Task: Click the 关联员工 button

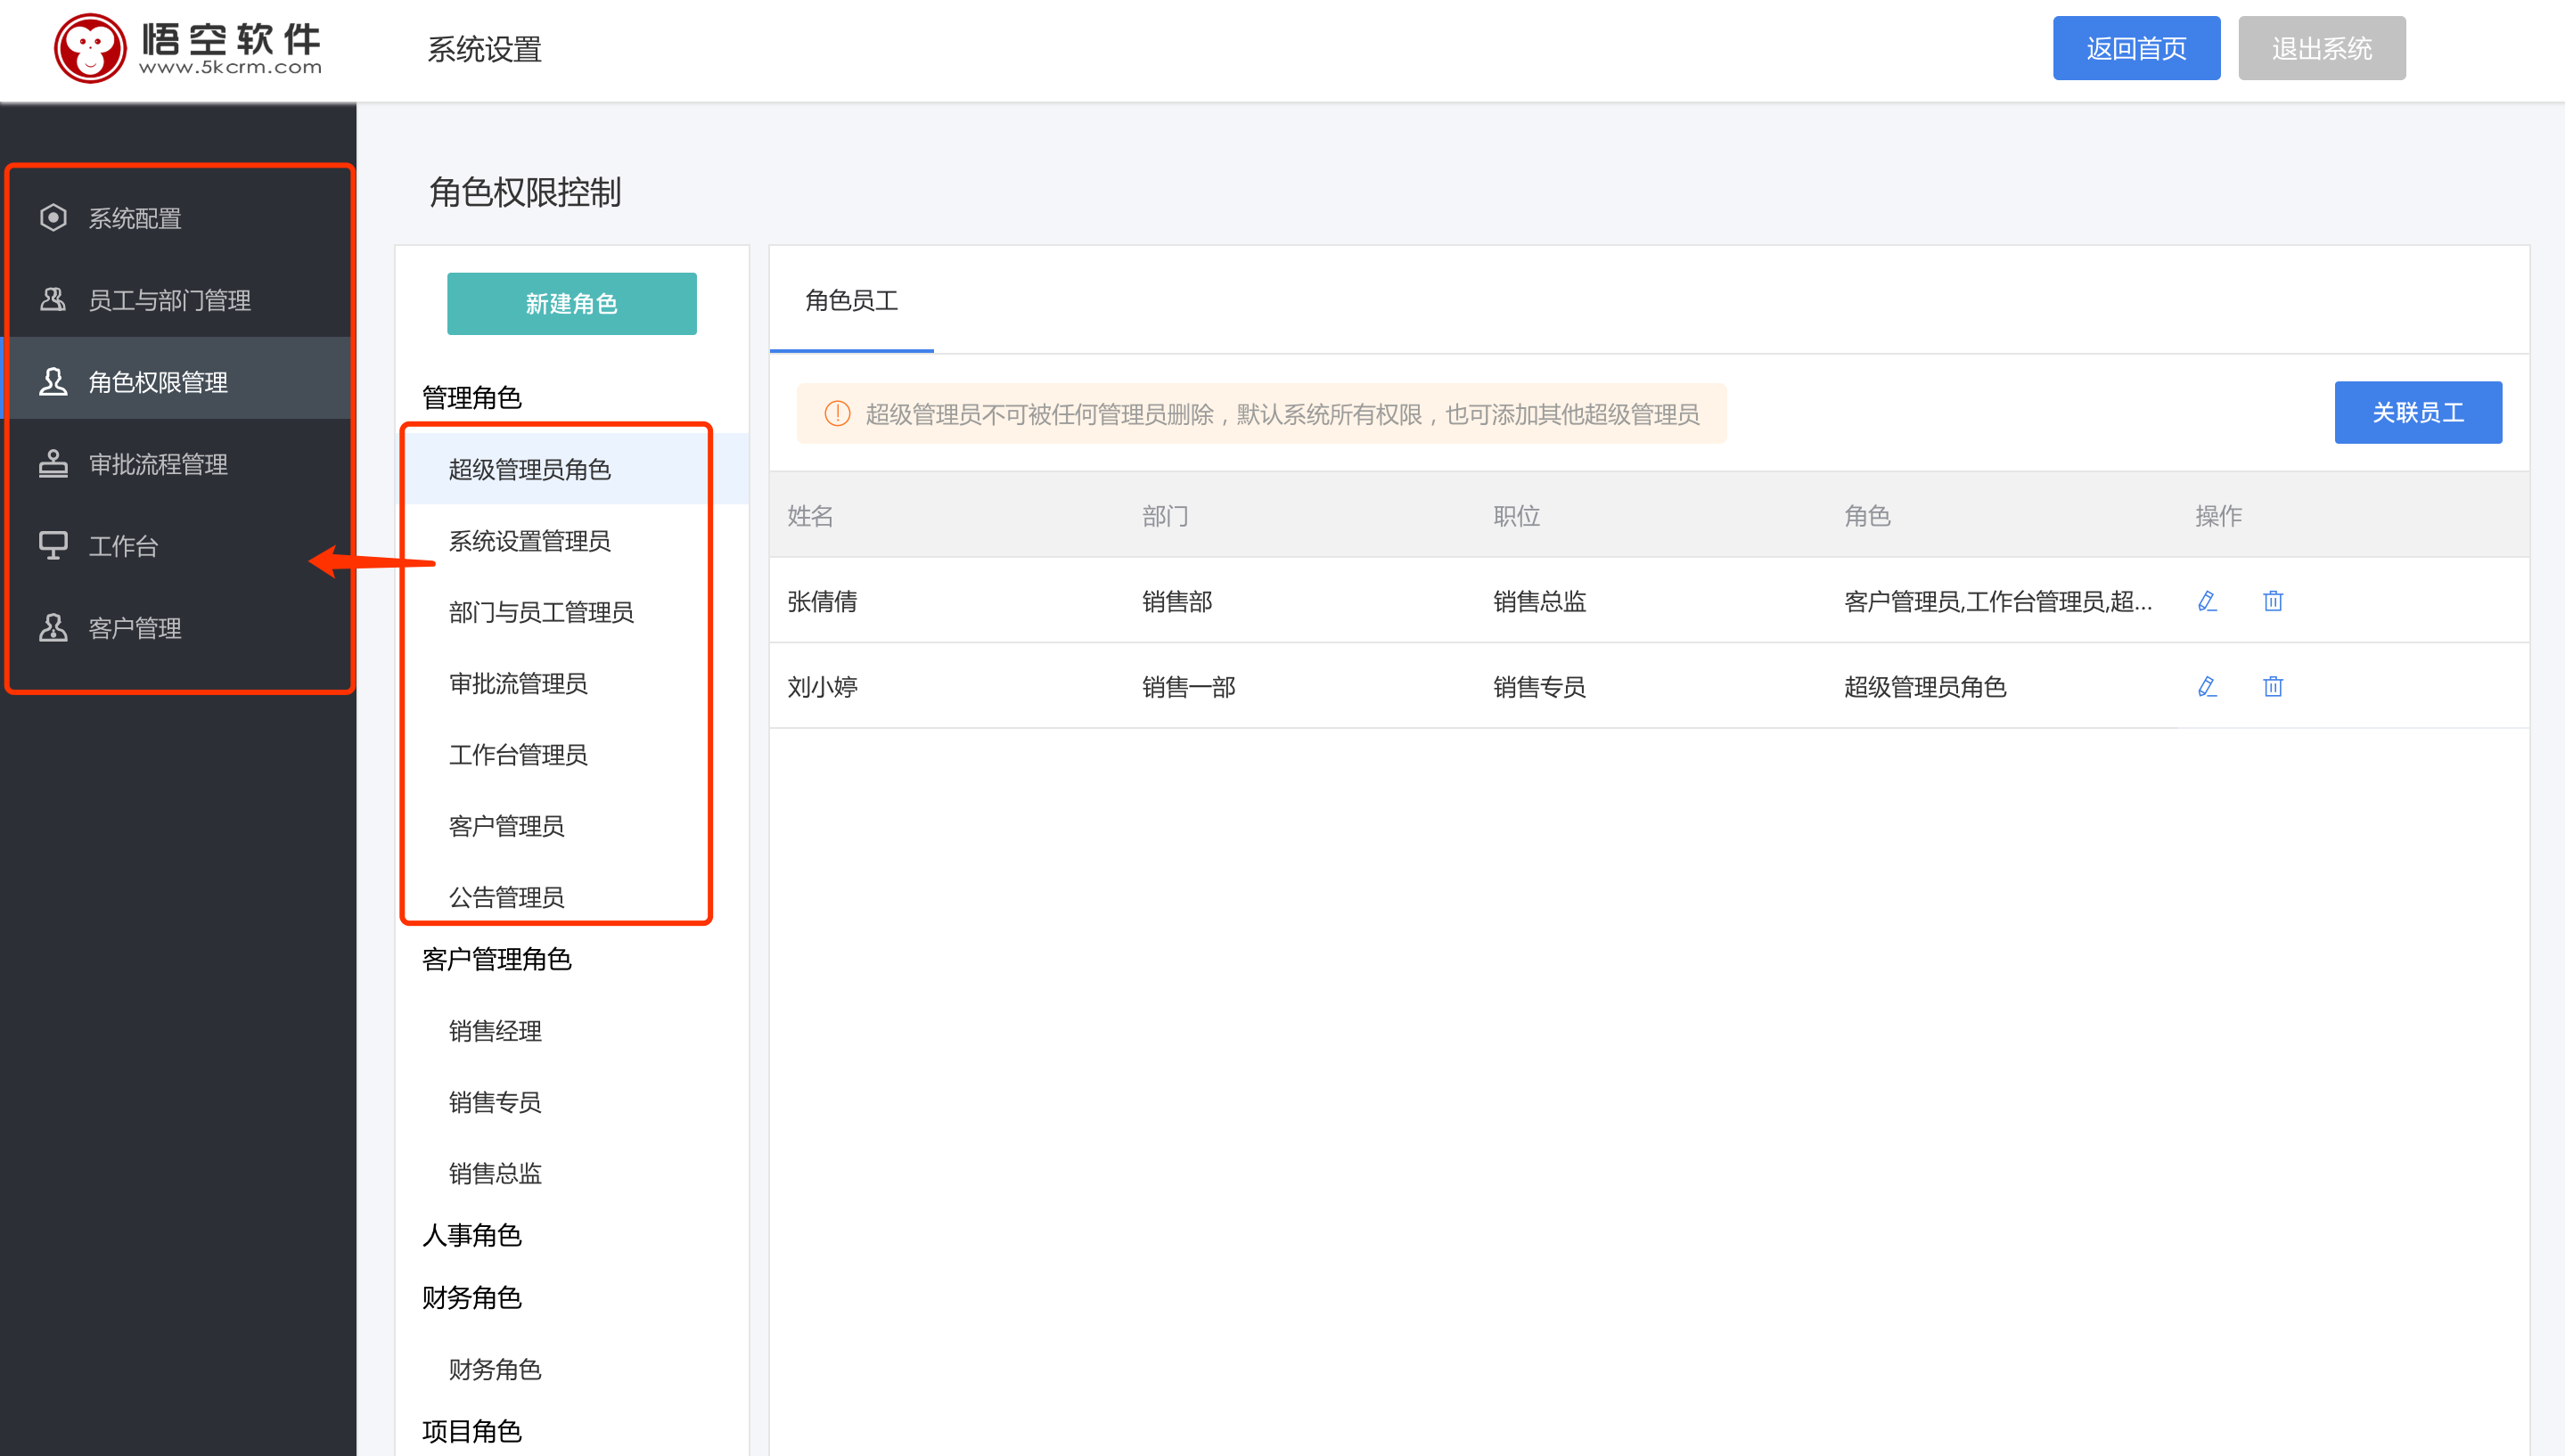Action: (2418, 412)
